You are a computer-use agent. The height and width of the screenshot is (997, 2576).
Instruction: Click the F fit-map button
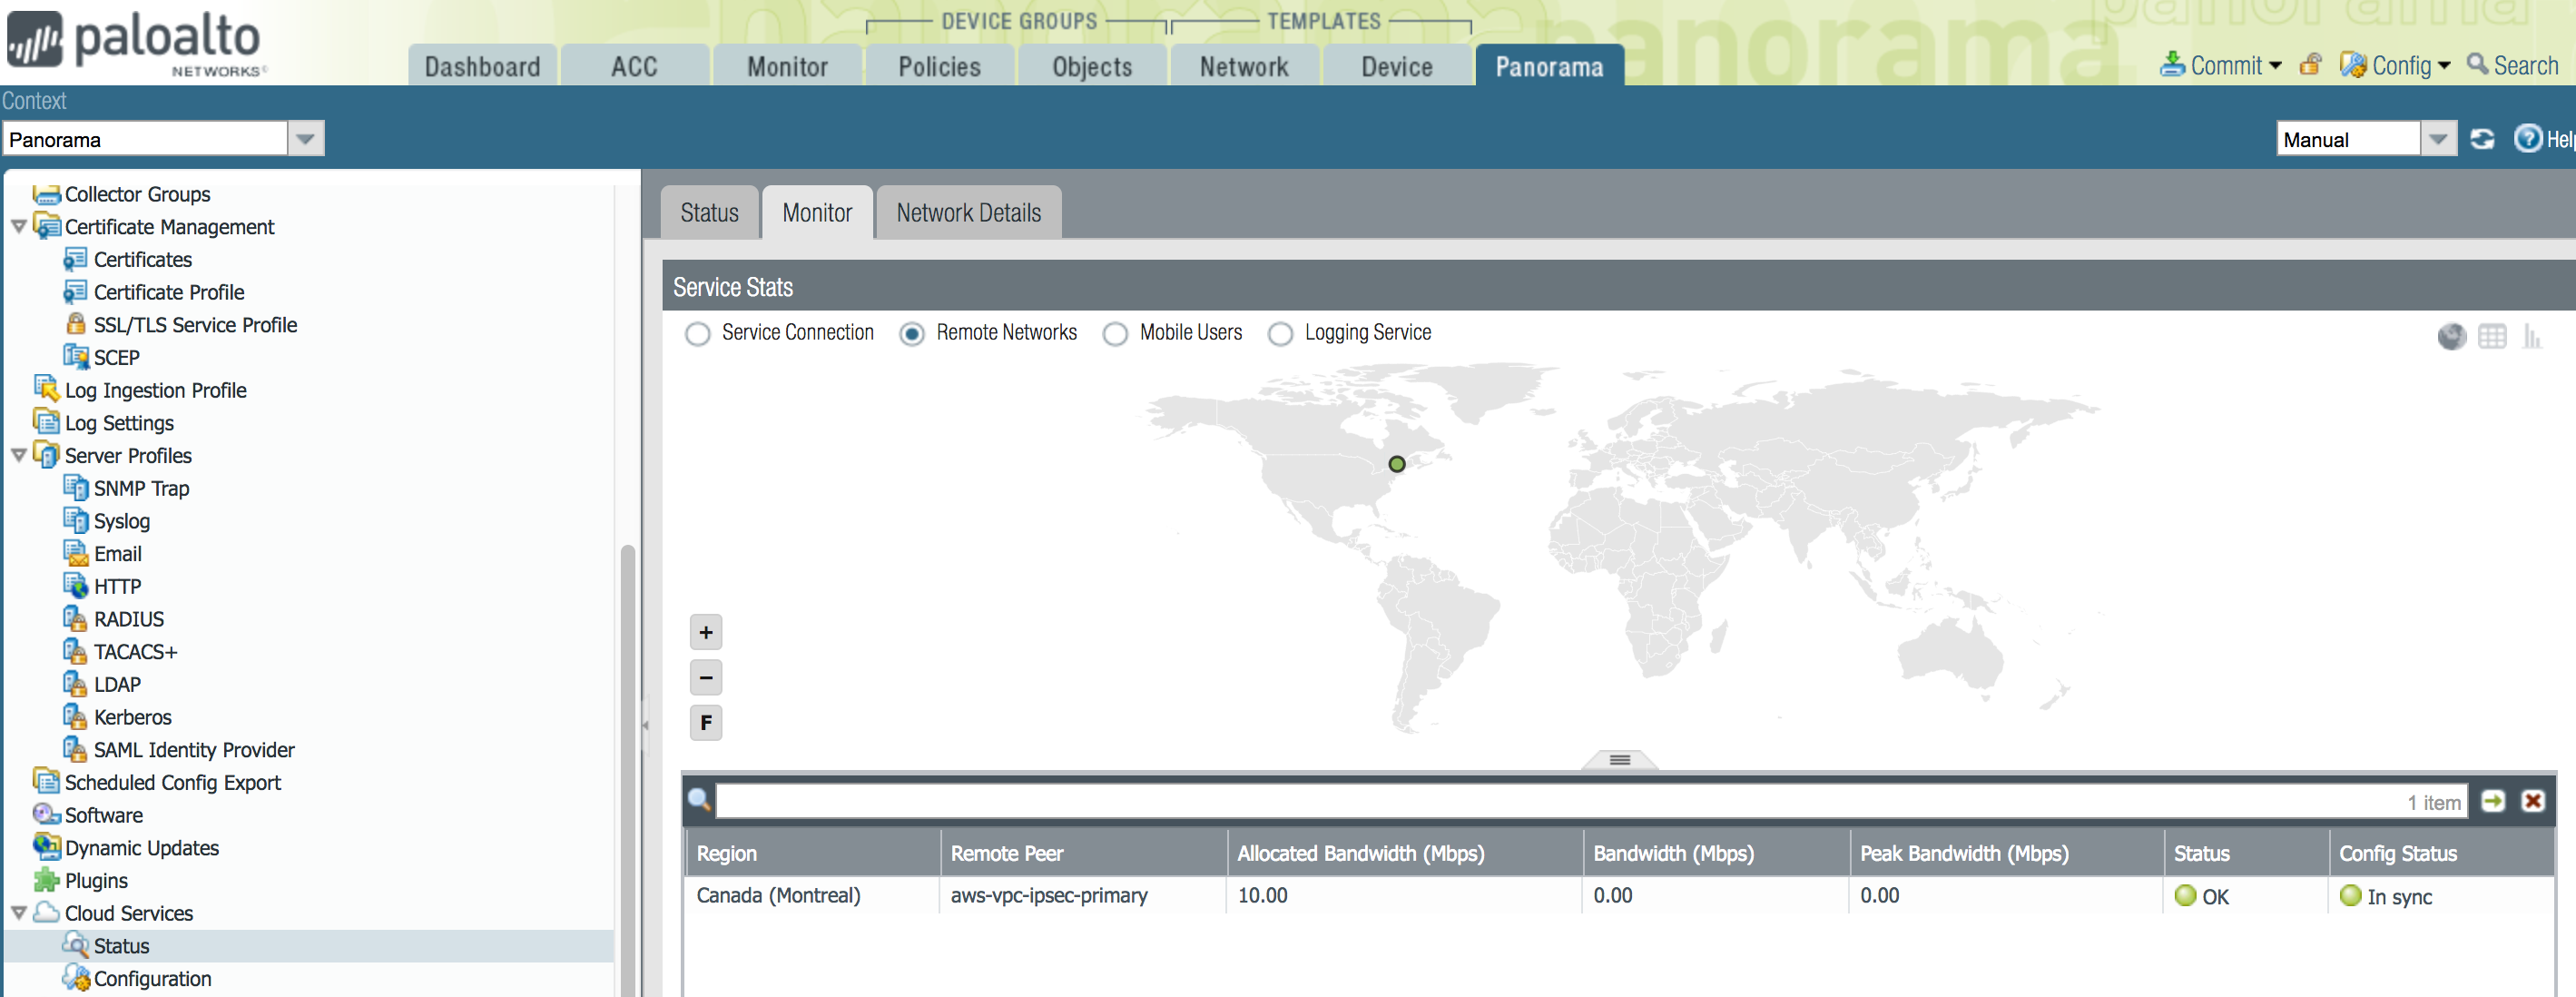tap(705, 722)
